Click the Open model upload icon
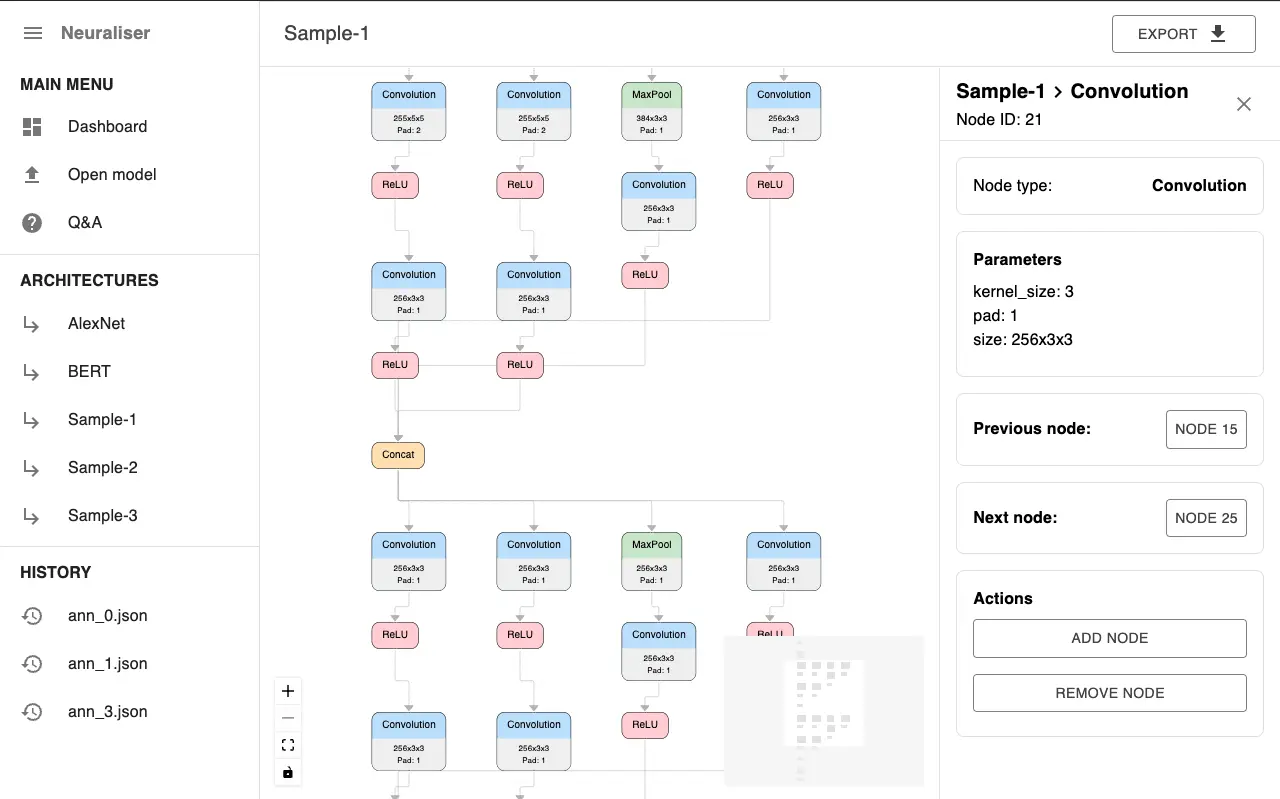Screen dimensions: 1280x799 pyautogui.click(x=32, y=175)
